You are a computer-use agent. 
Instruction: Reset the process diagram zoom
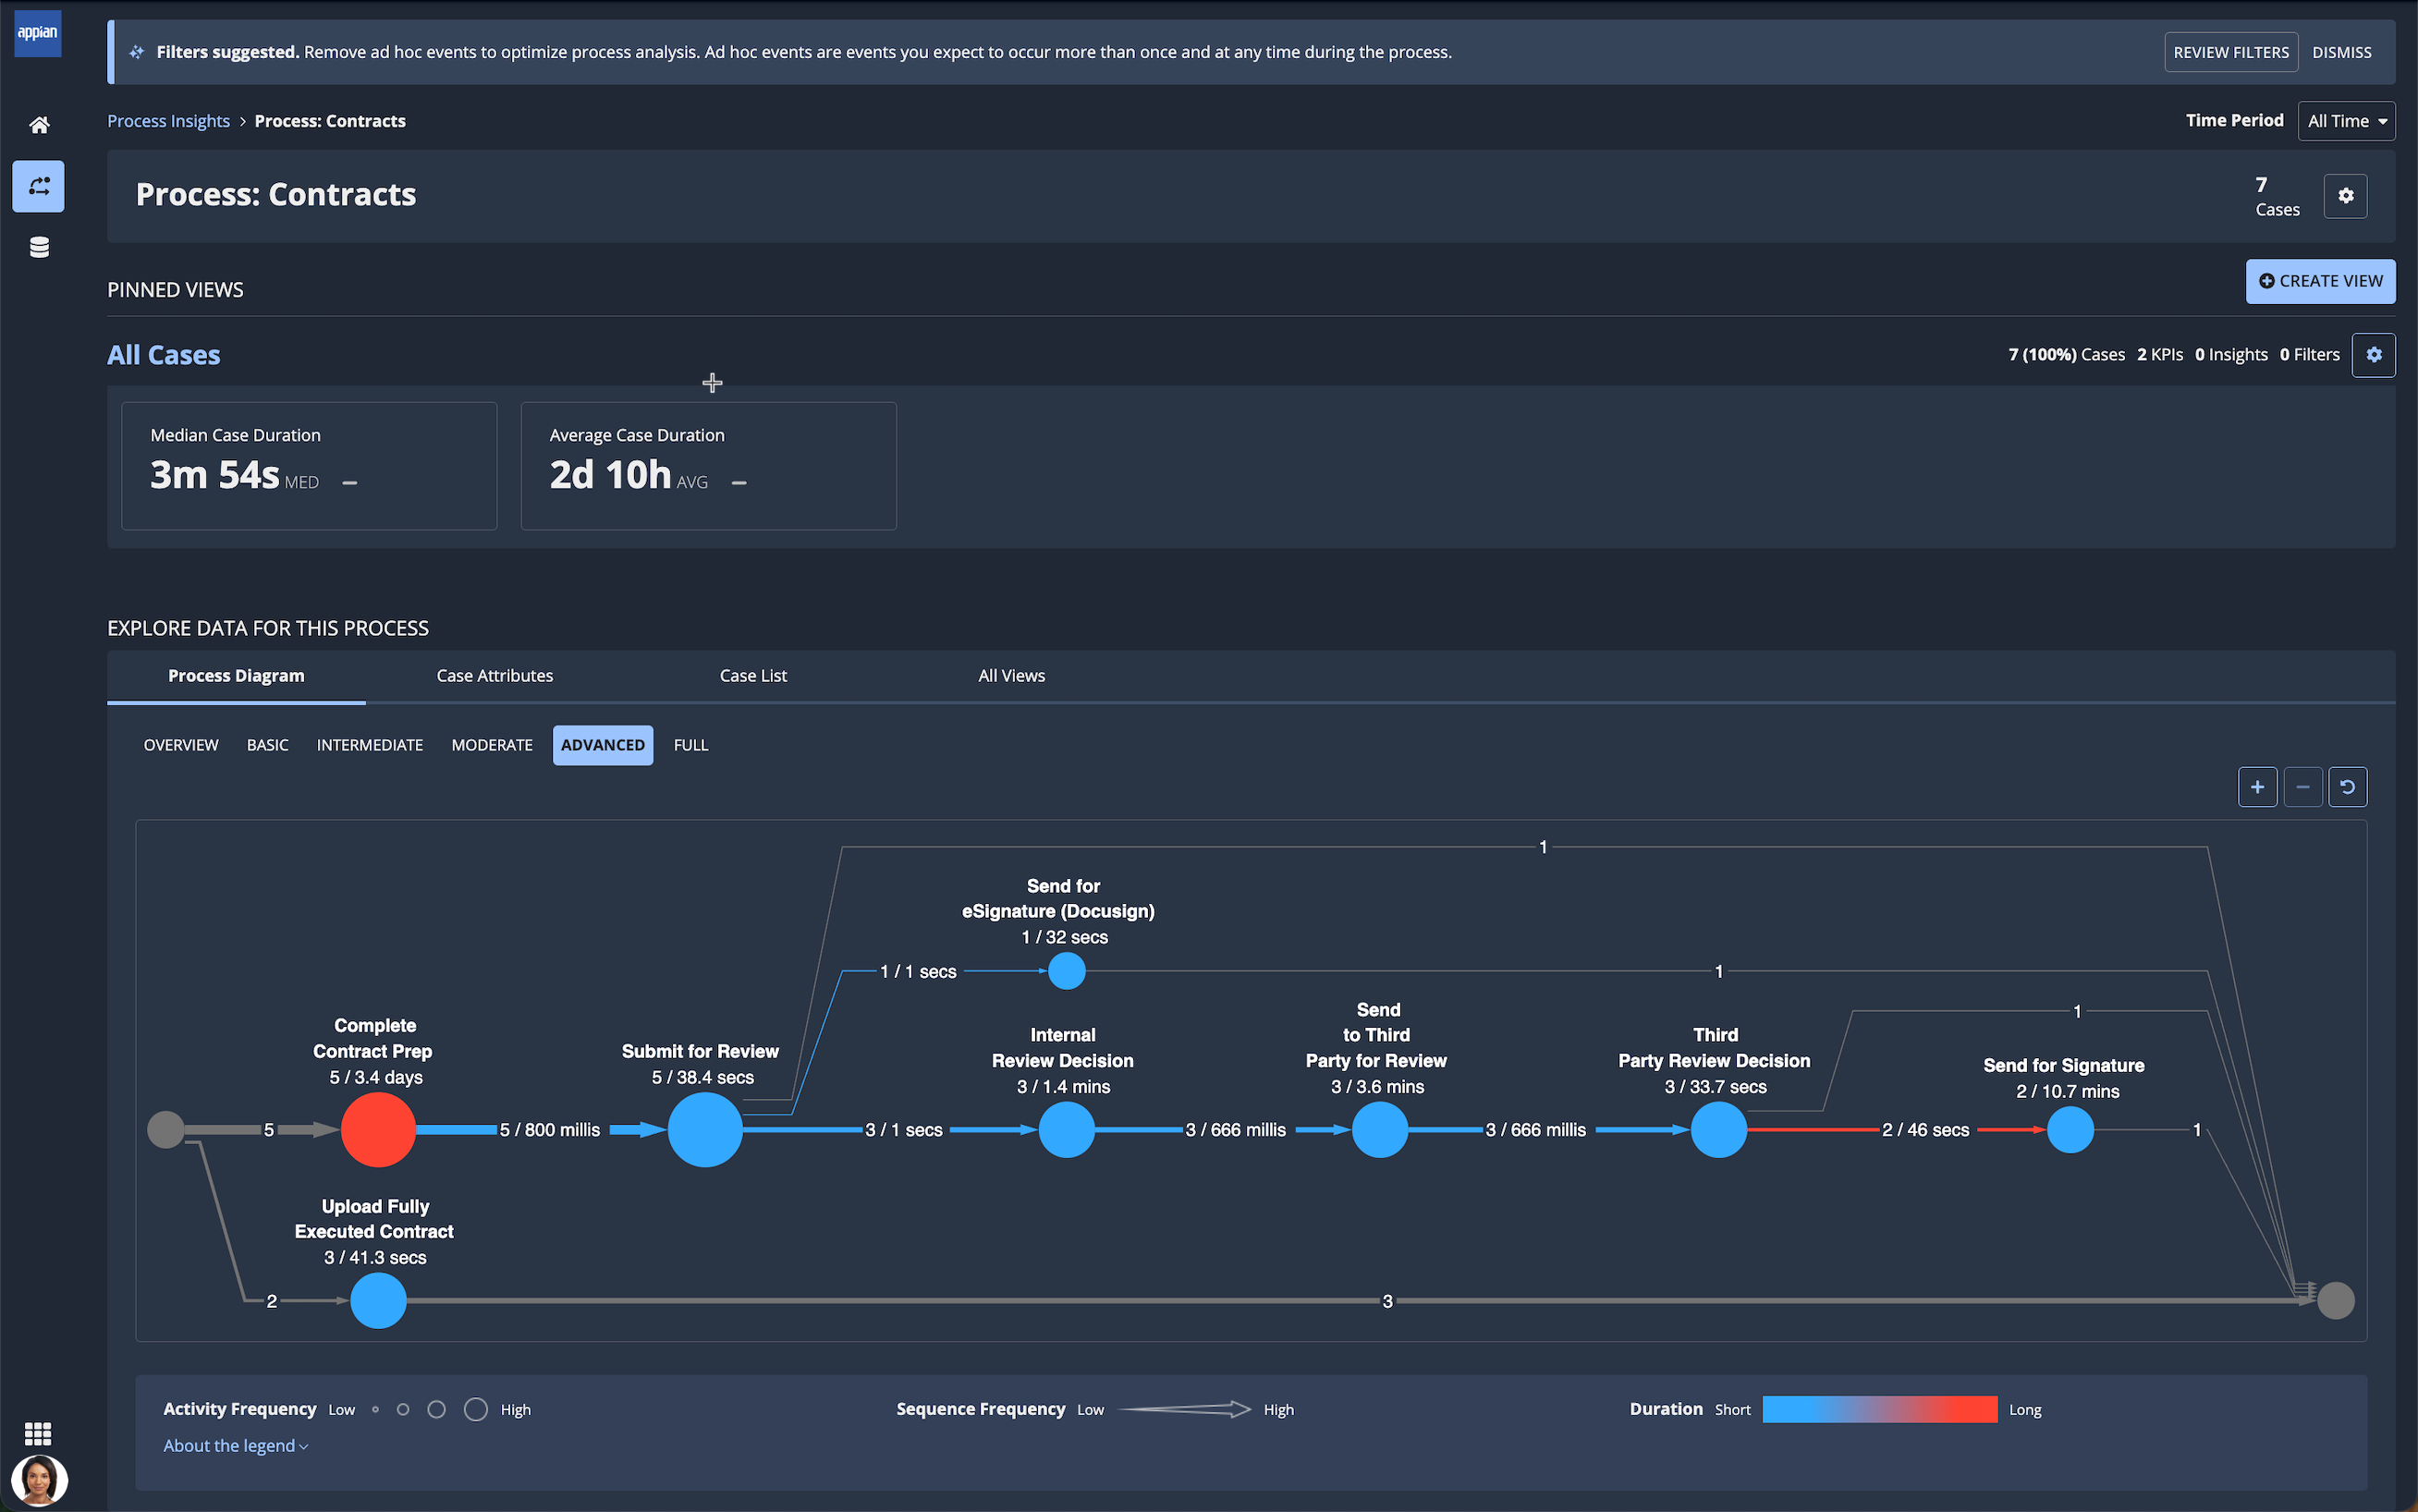coord(2347,787)
